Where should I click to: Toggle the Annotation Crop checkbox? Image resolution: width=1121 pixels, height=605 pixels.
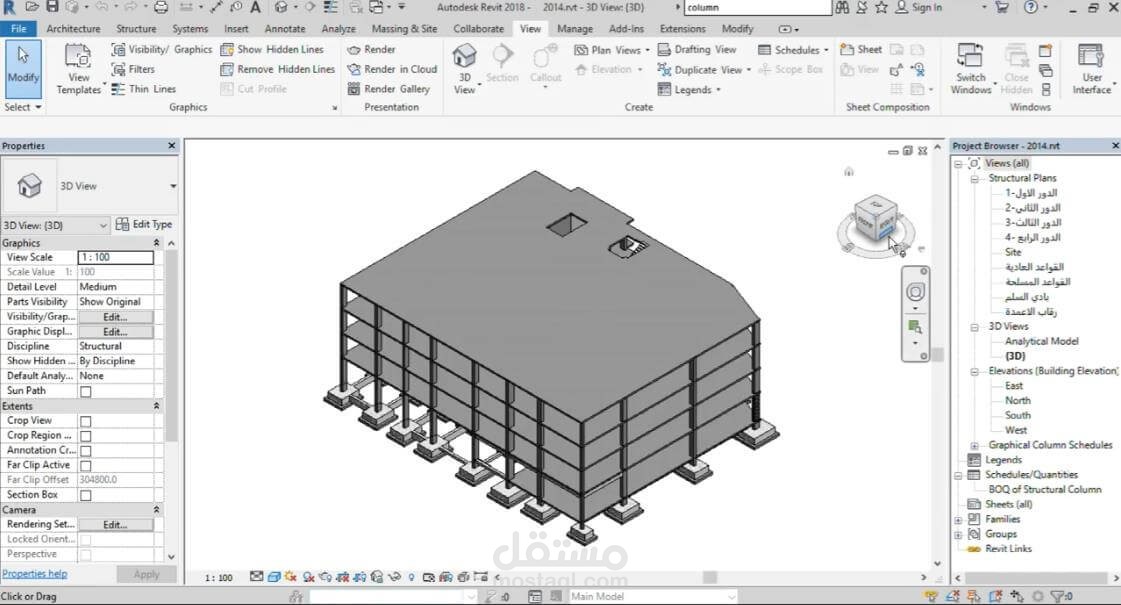point(86,451)
